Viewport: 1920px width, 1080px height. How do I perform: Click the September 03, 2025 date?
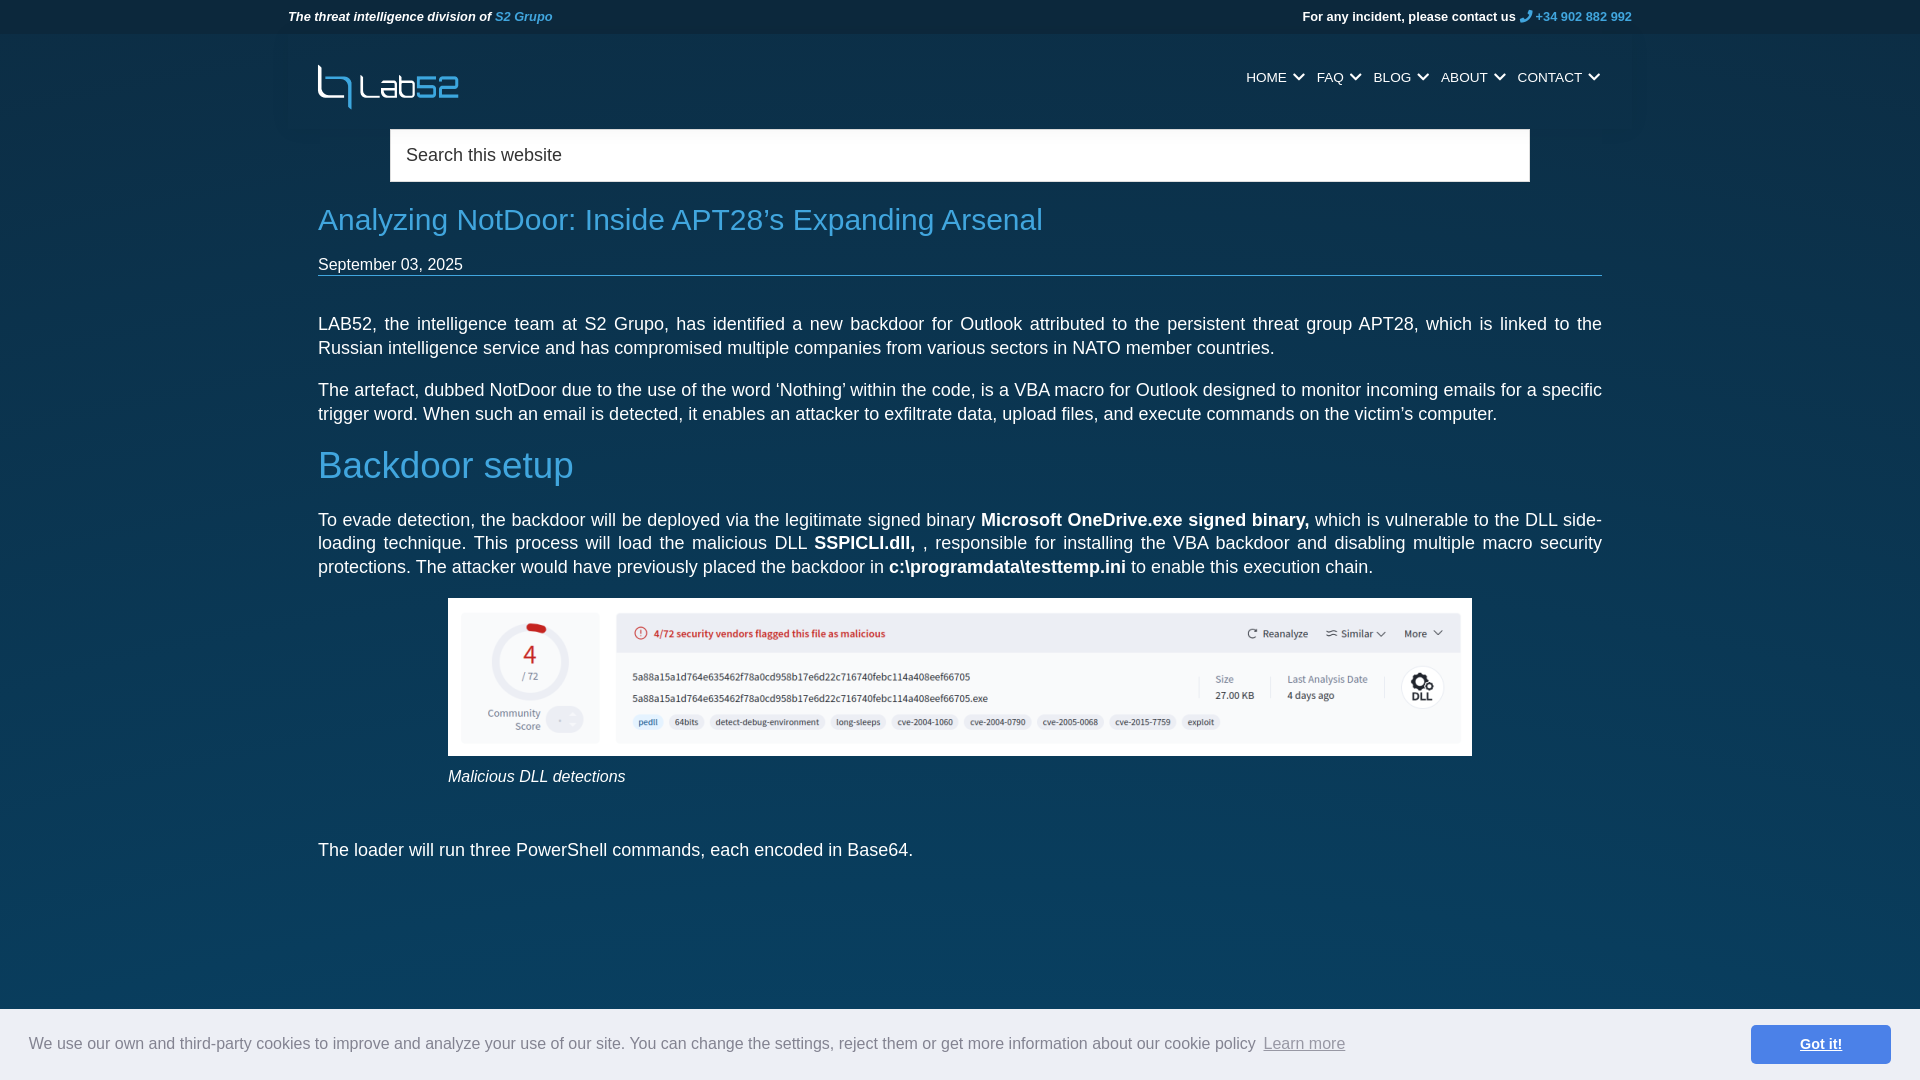[390, 264]
